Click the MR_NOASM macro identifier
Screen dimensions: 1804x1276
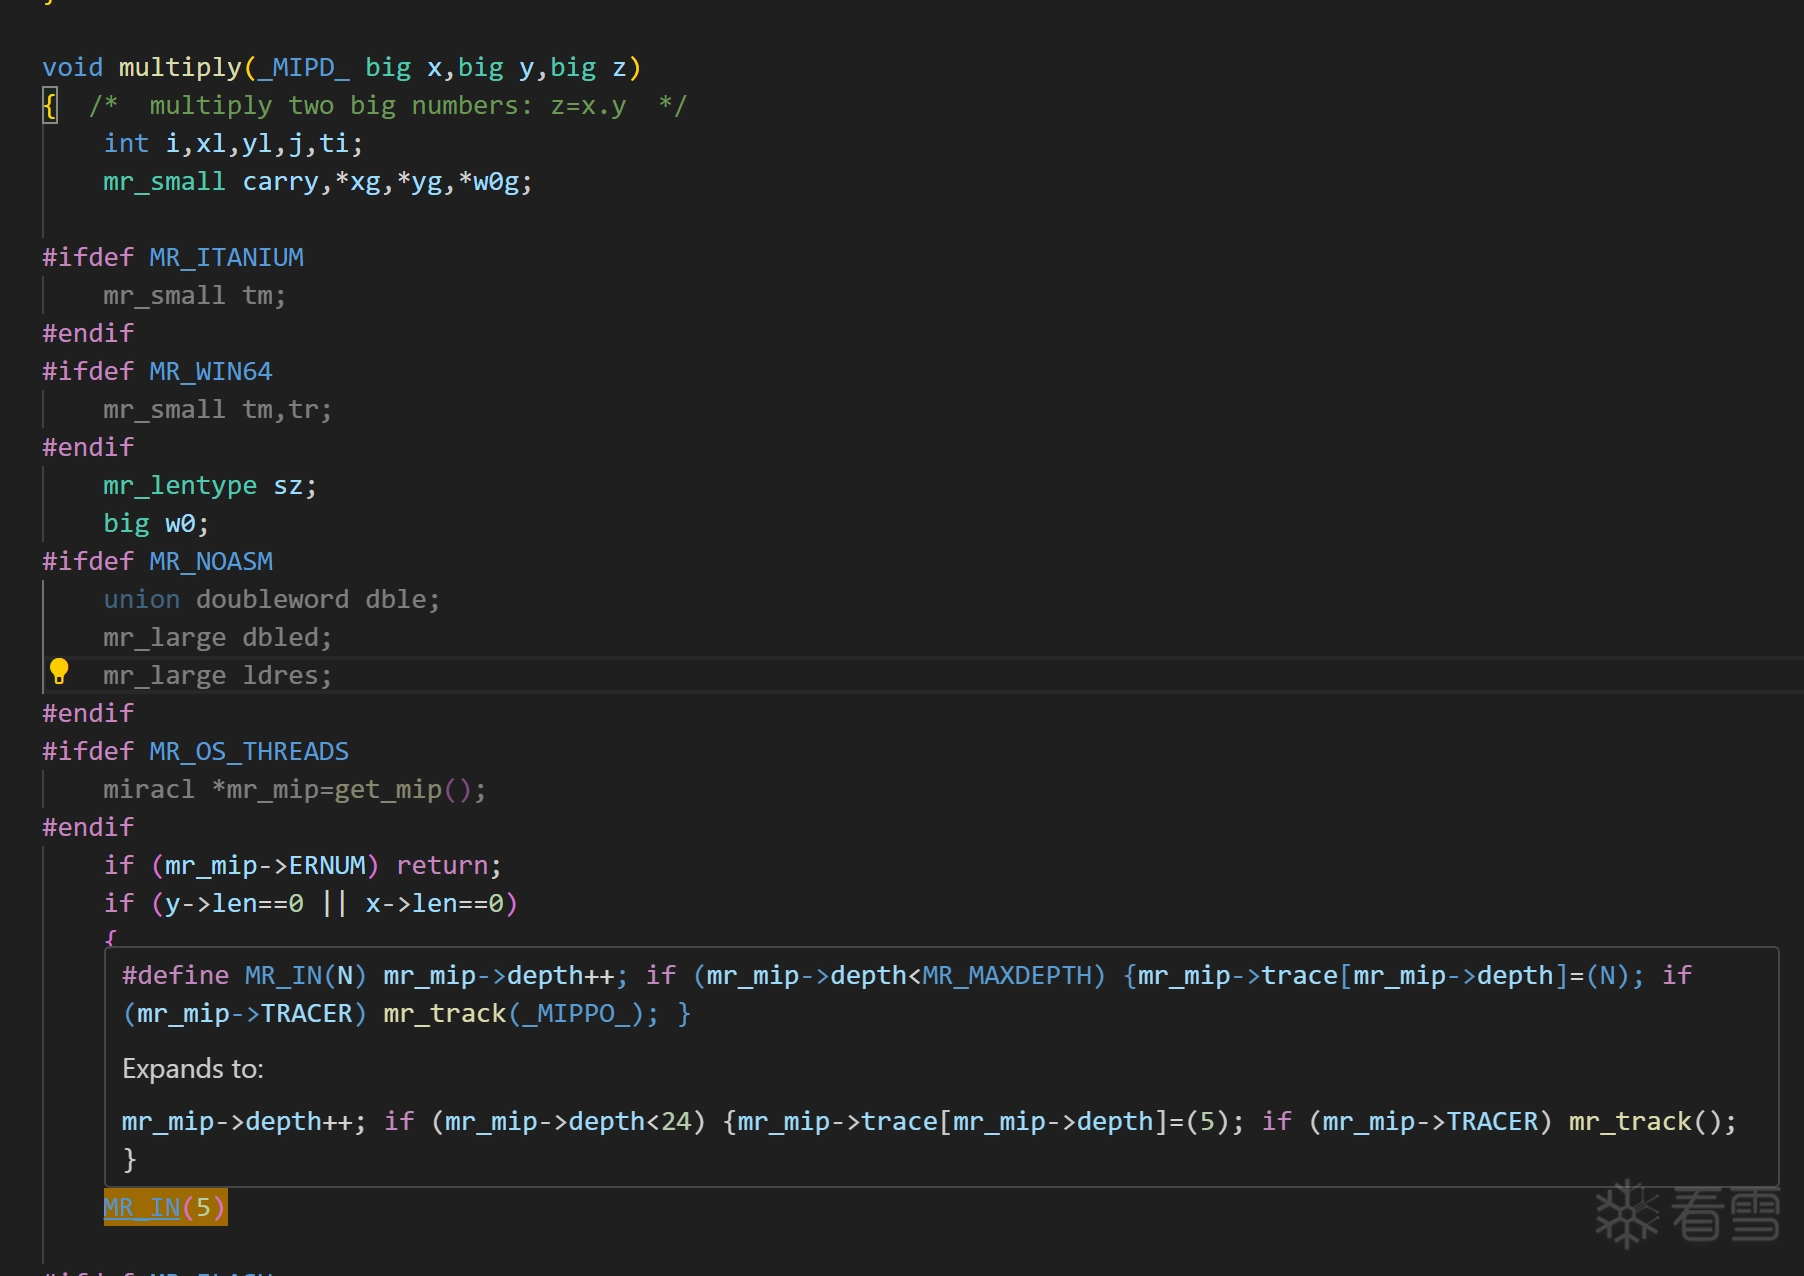tap(210, 561)
